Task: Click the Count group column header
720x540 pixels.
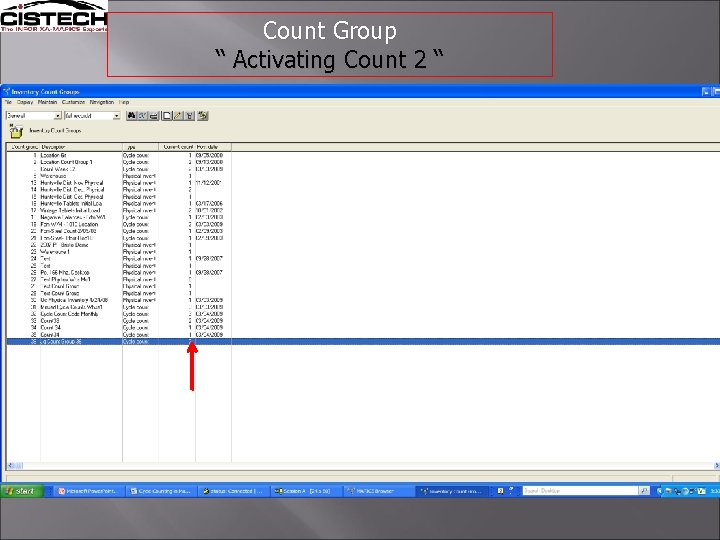Action: (23, 147)
